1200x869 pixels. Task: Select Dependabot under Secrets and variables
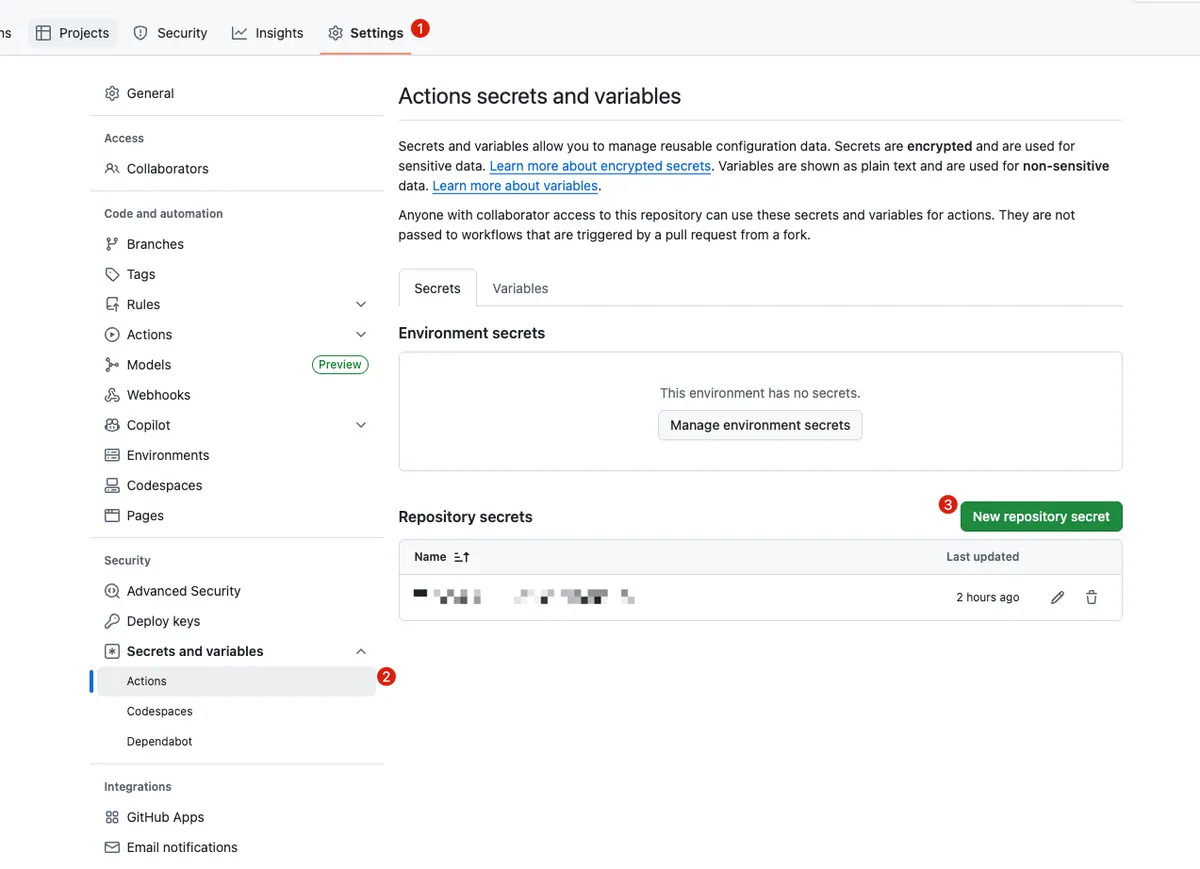tap(159, 741)
